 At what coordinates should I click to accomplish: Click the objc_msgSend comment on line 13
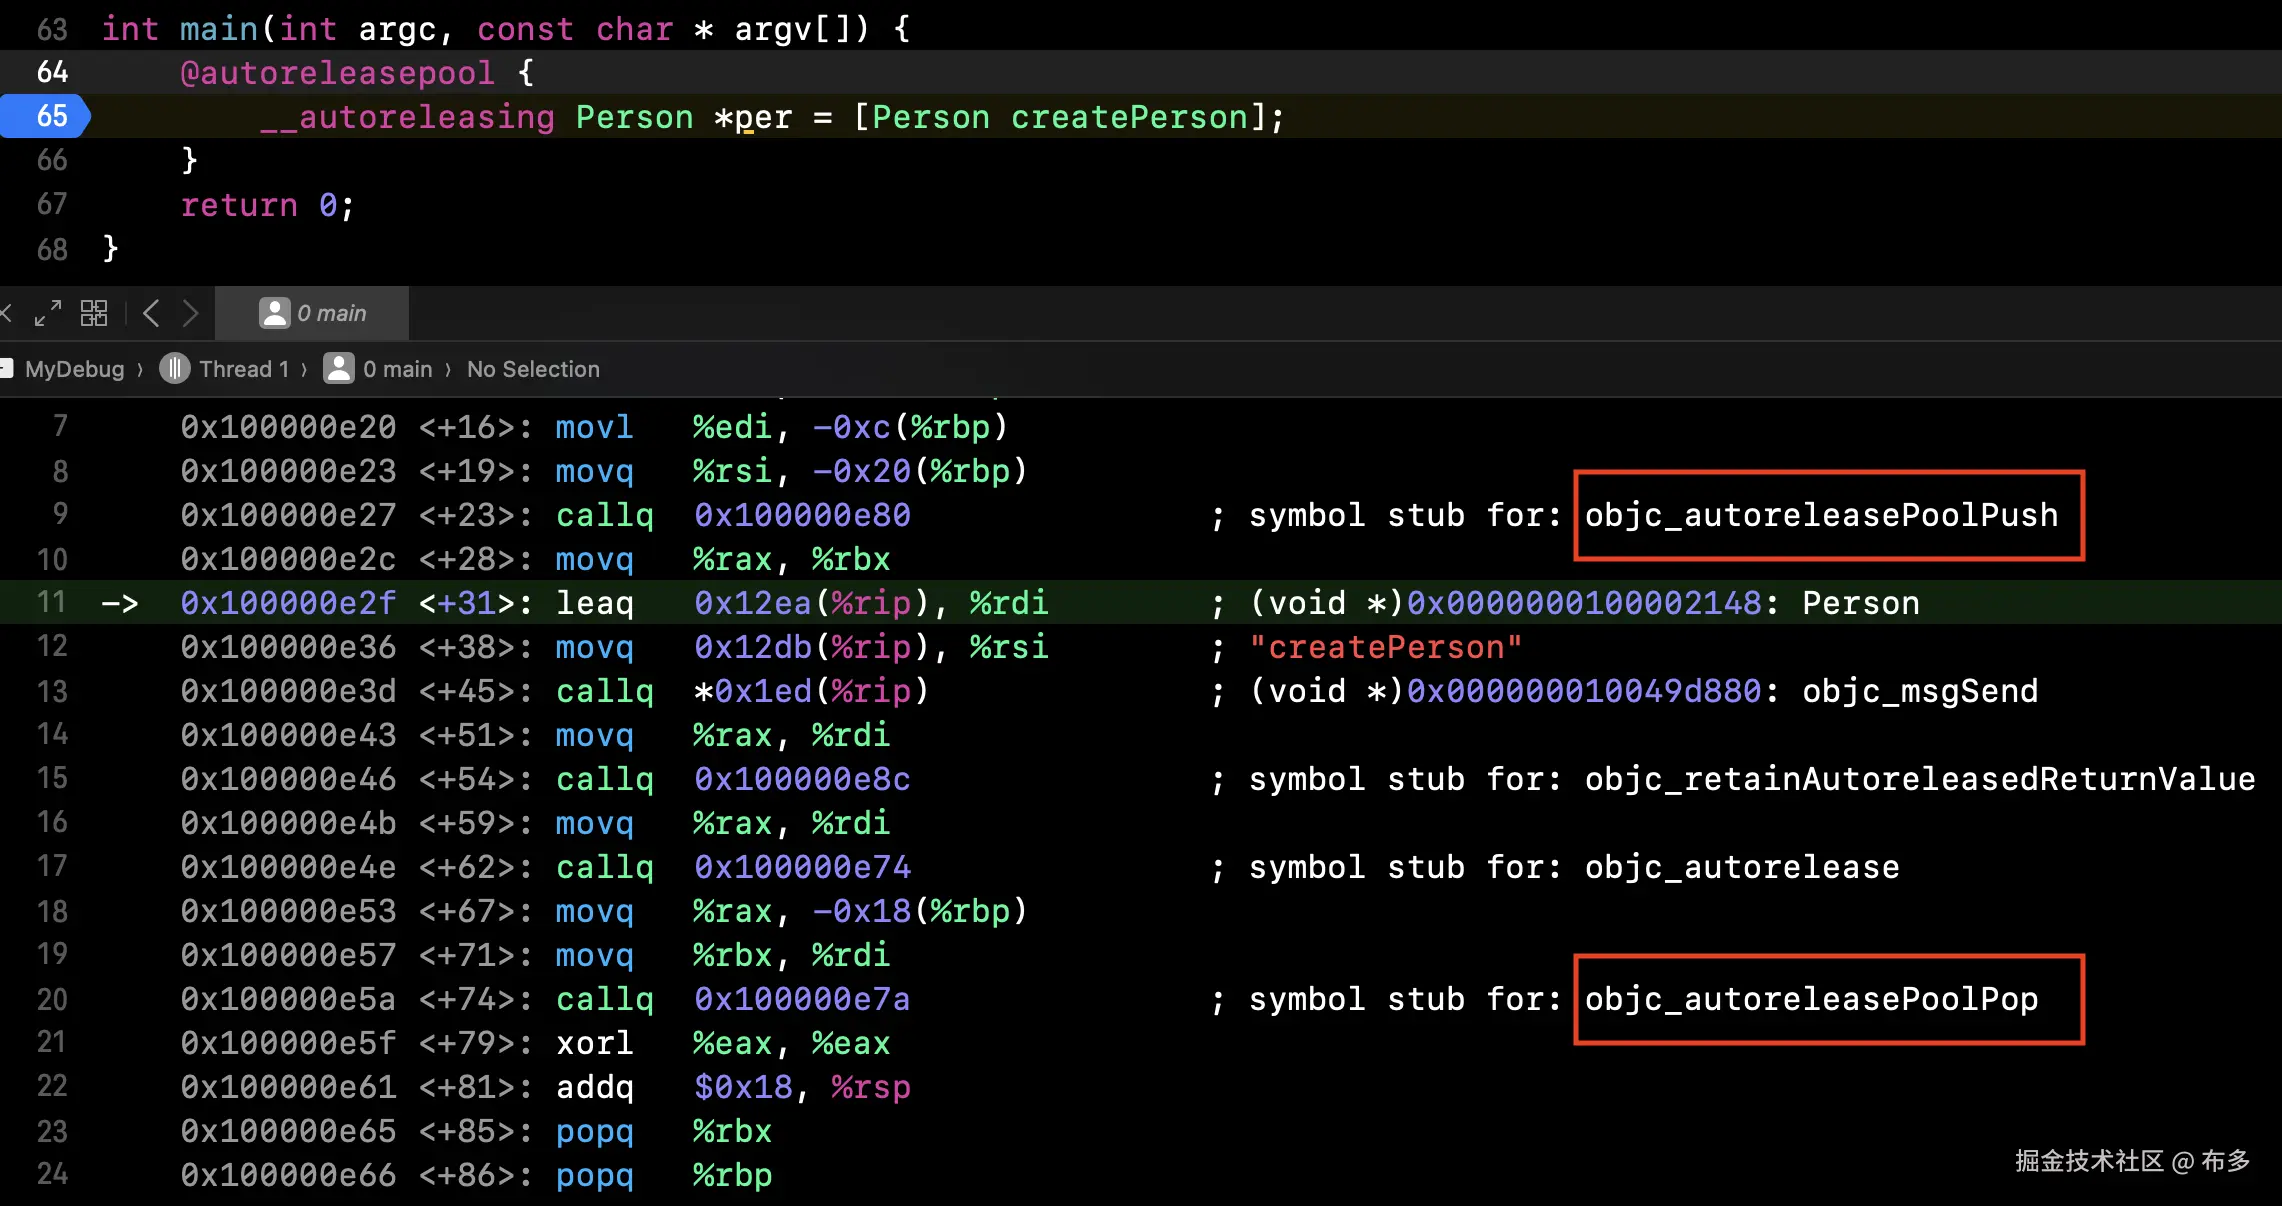click(x=1919, y=691)
